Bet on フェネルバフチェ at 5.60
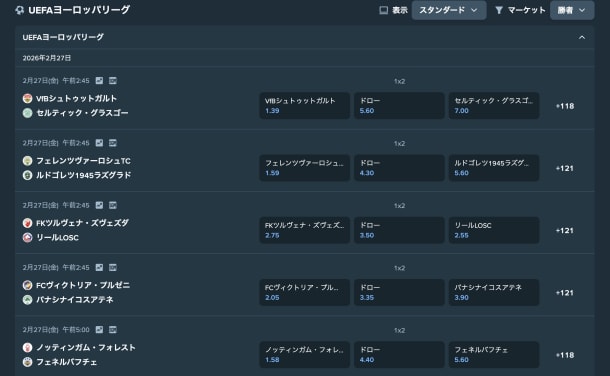The image size is (610, 376). pyautogui.click(x=494, y=354)
